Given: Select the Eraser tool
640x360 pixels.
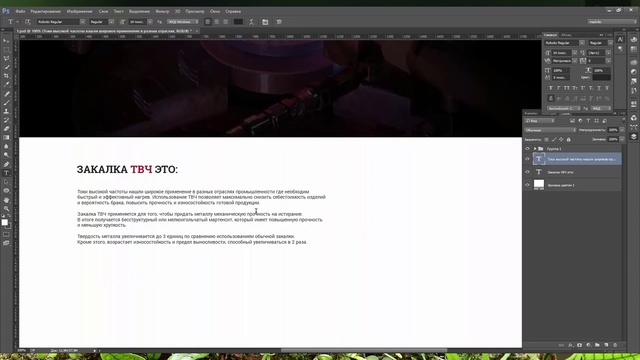Looking at the screenshot, I should click(x=6, y=129).
